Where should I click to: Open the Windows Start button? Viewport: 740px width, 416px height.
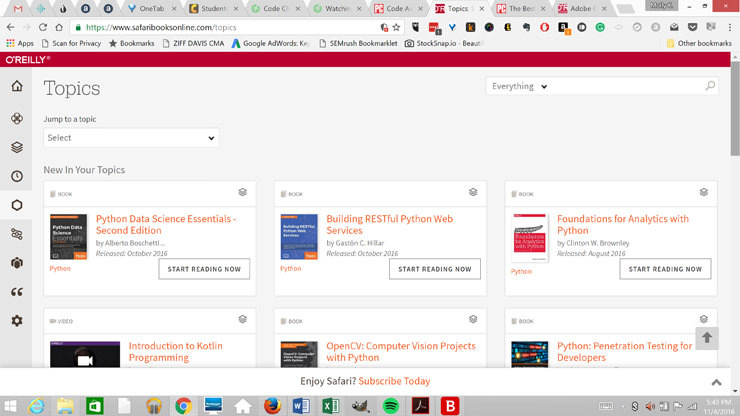tap(10, 406)
